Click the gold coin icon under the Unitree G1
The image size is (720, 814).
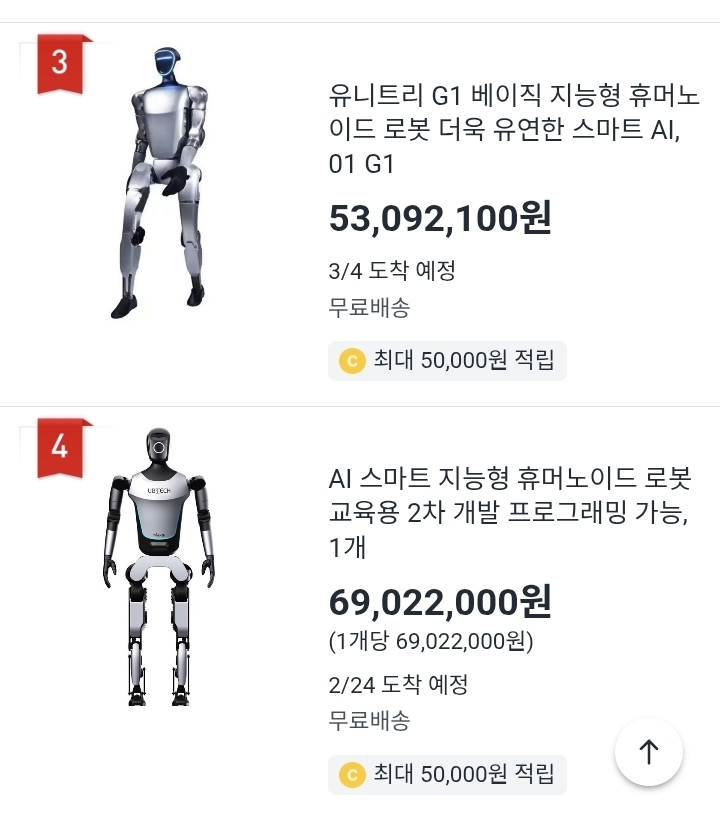coord(351,360)
